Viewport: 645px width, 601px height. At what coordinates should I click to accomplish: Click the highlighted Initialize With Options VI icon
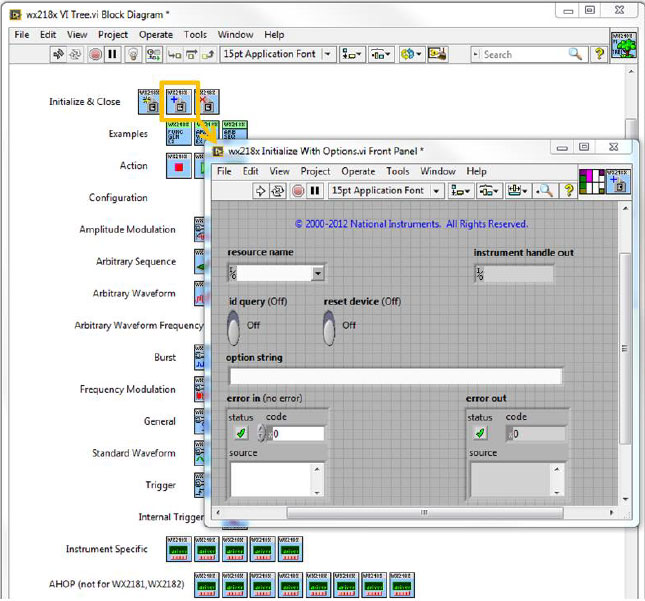pyautogui.click(x=180, y=102)
